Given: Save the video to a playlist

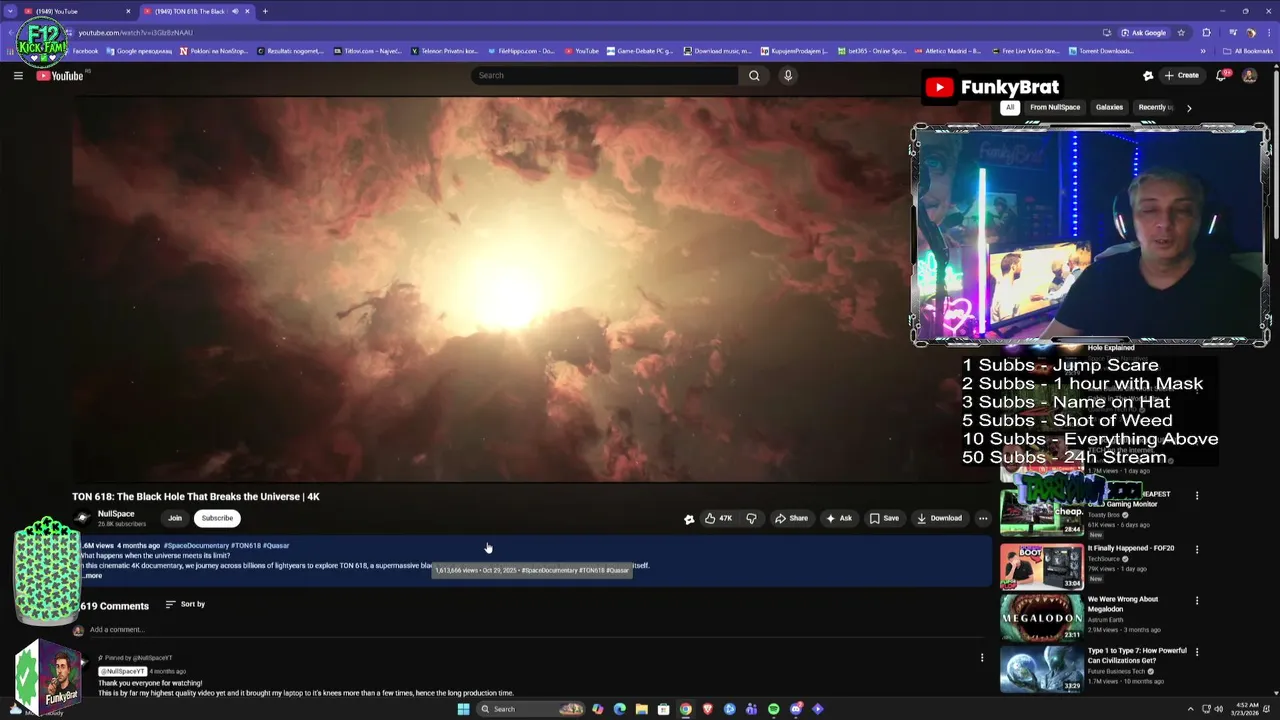Looking at the screenshot, I should [x=884, y=518].
